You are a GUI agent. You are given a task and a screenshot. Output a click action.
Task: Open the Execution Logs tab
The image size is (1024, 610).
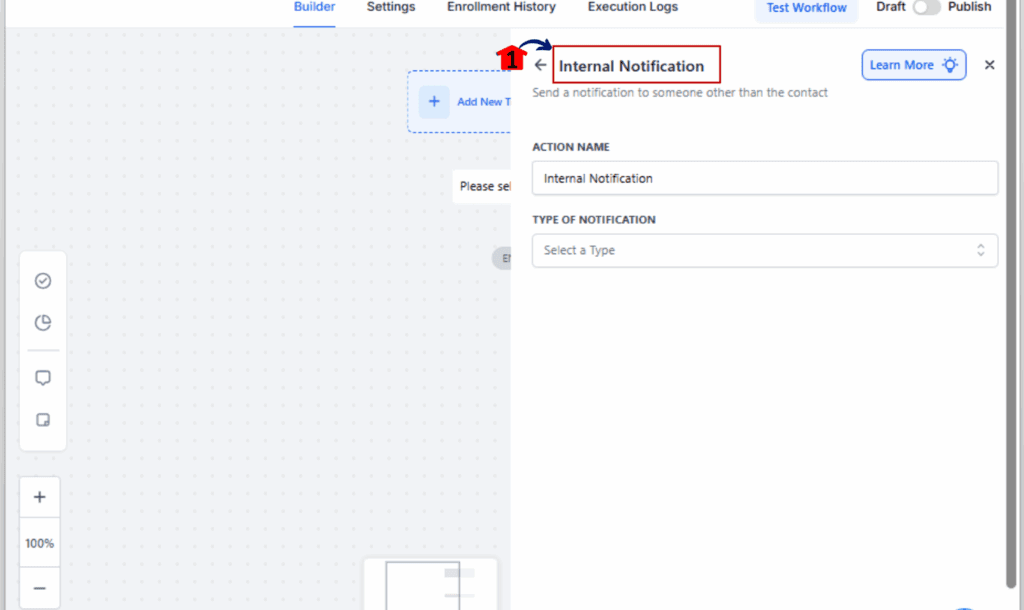(x=632, y=7)
